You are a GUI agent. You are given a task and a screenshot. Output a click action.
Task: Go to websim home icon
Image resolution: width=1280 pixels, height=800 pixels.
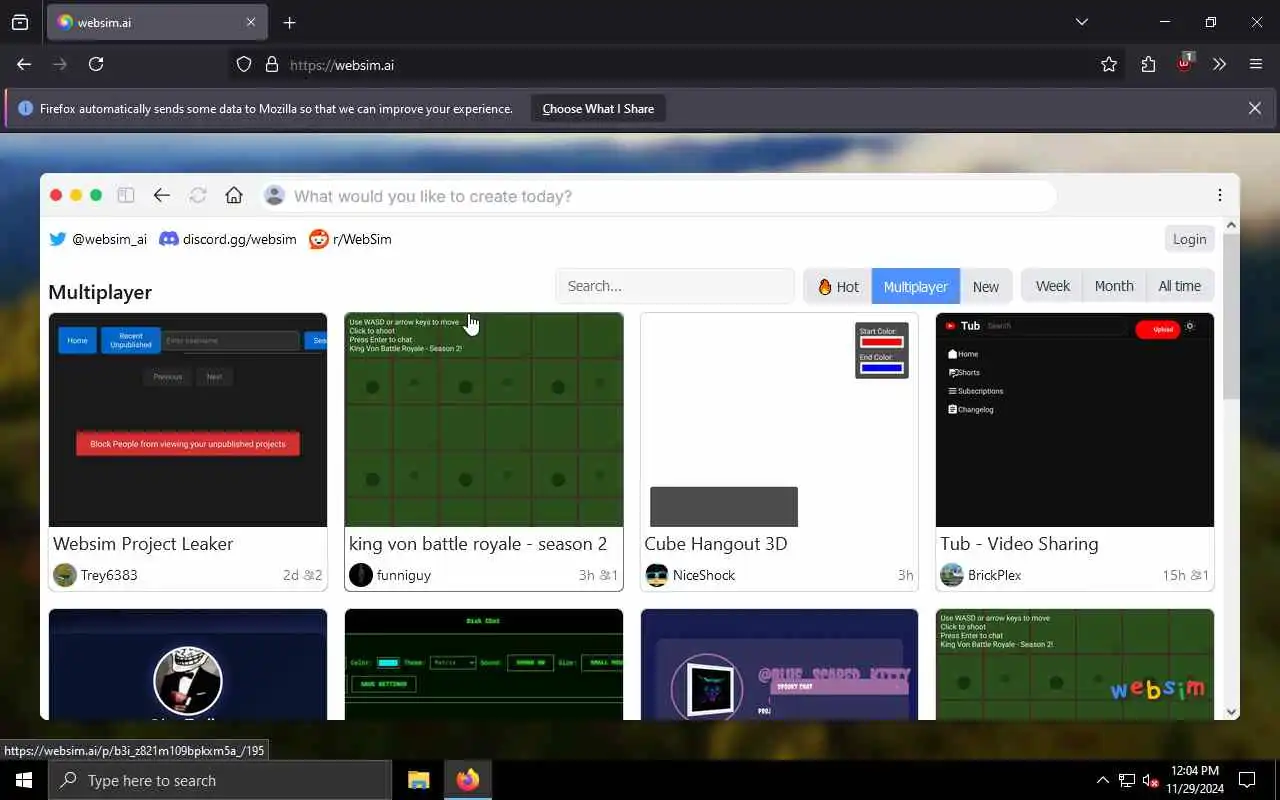coord(234,195)
